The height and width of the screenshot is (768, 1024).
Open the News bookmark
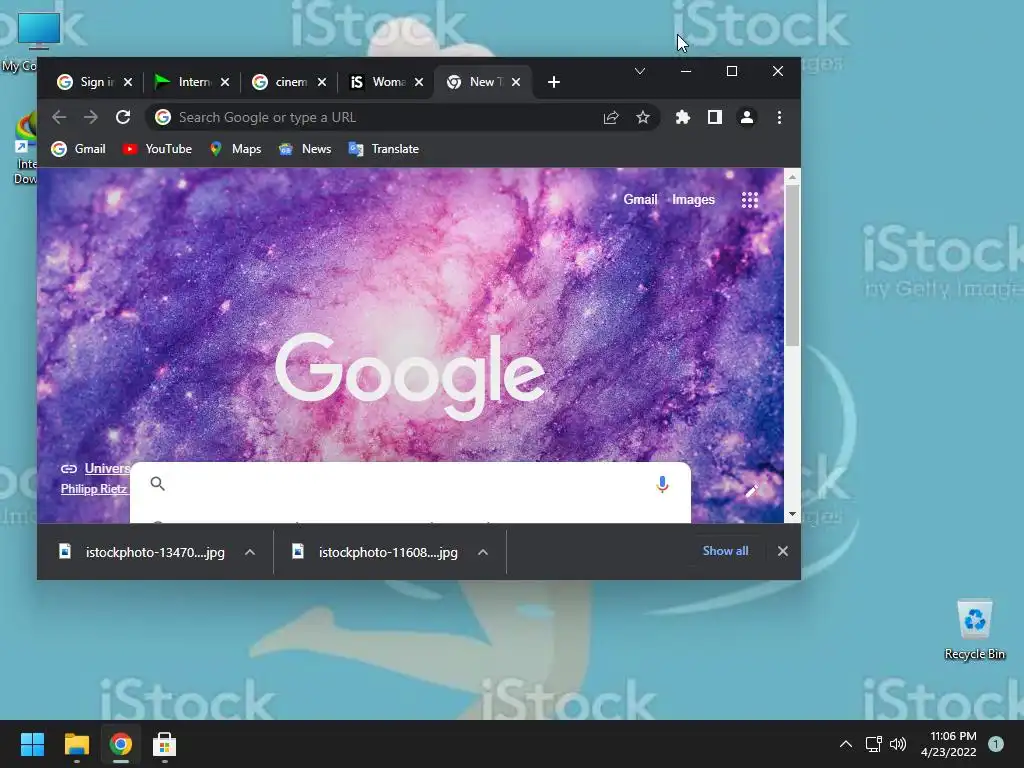tap(305, 149)
